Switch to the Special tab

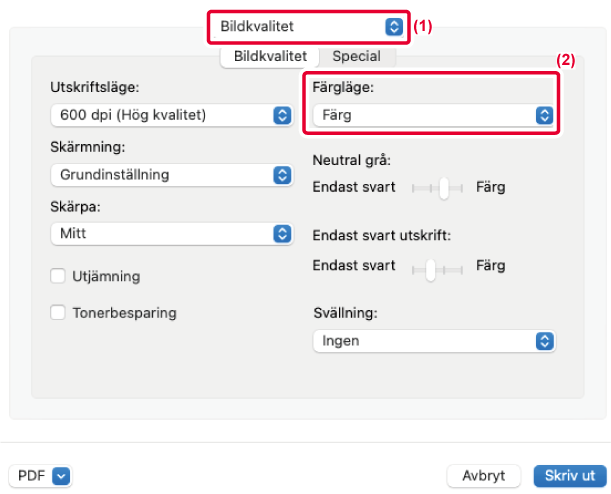click(x=356, y=57)
